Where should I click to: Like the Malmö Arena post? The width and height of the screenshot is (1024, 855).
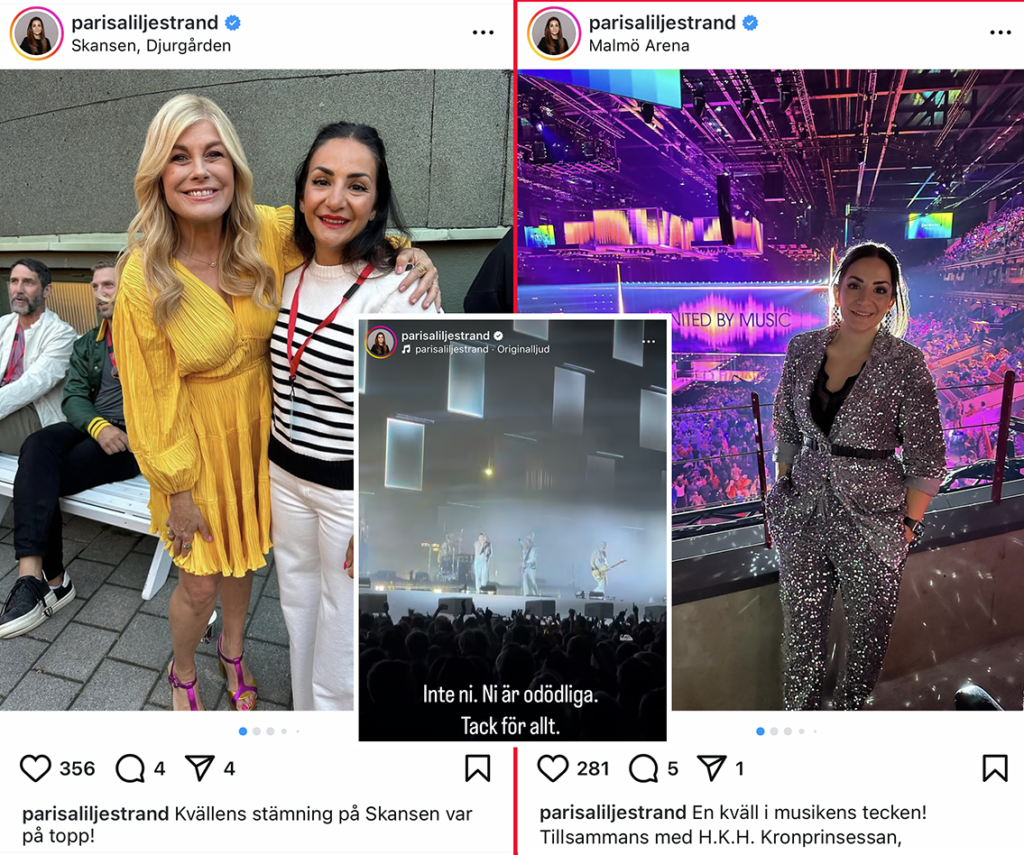click(x=552, y=768)
